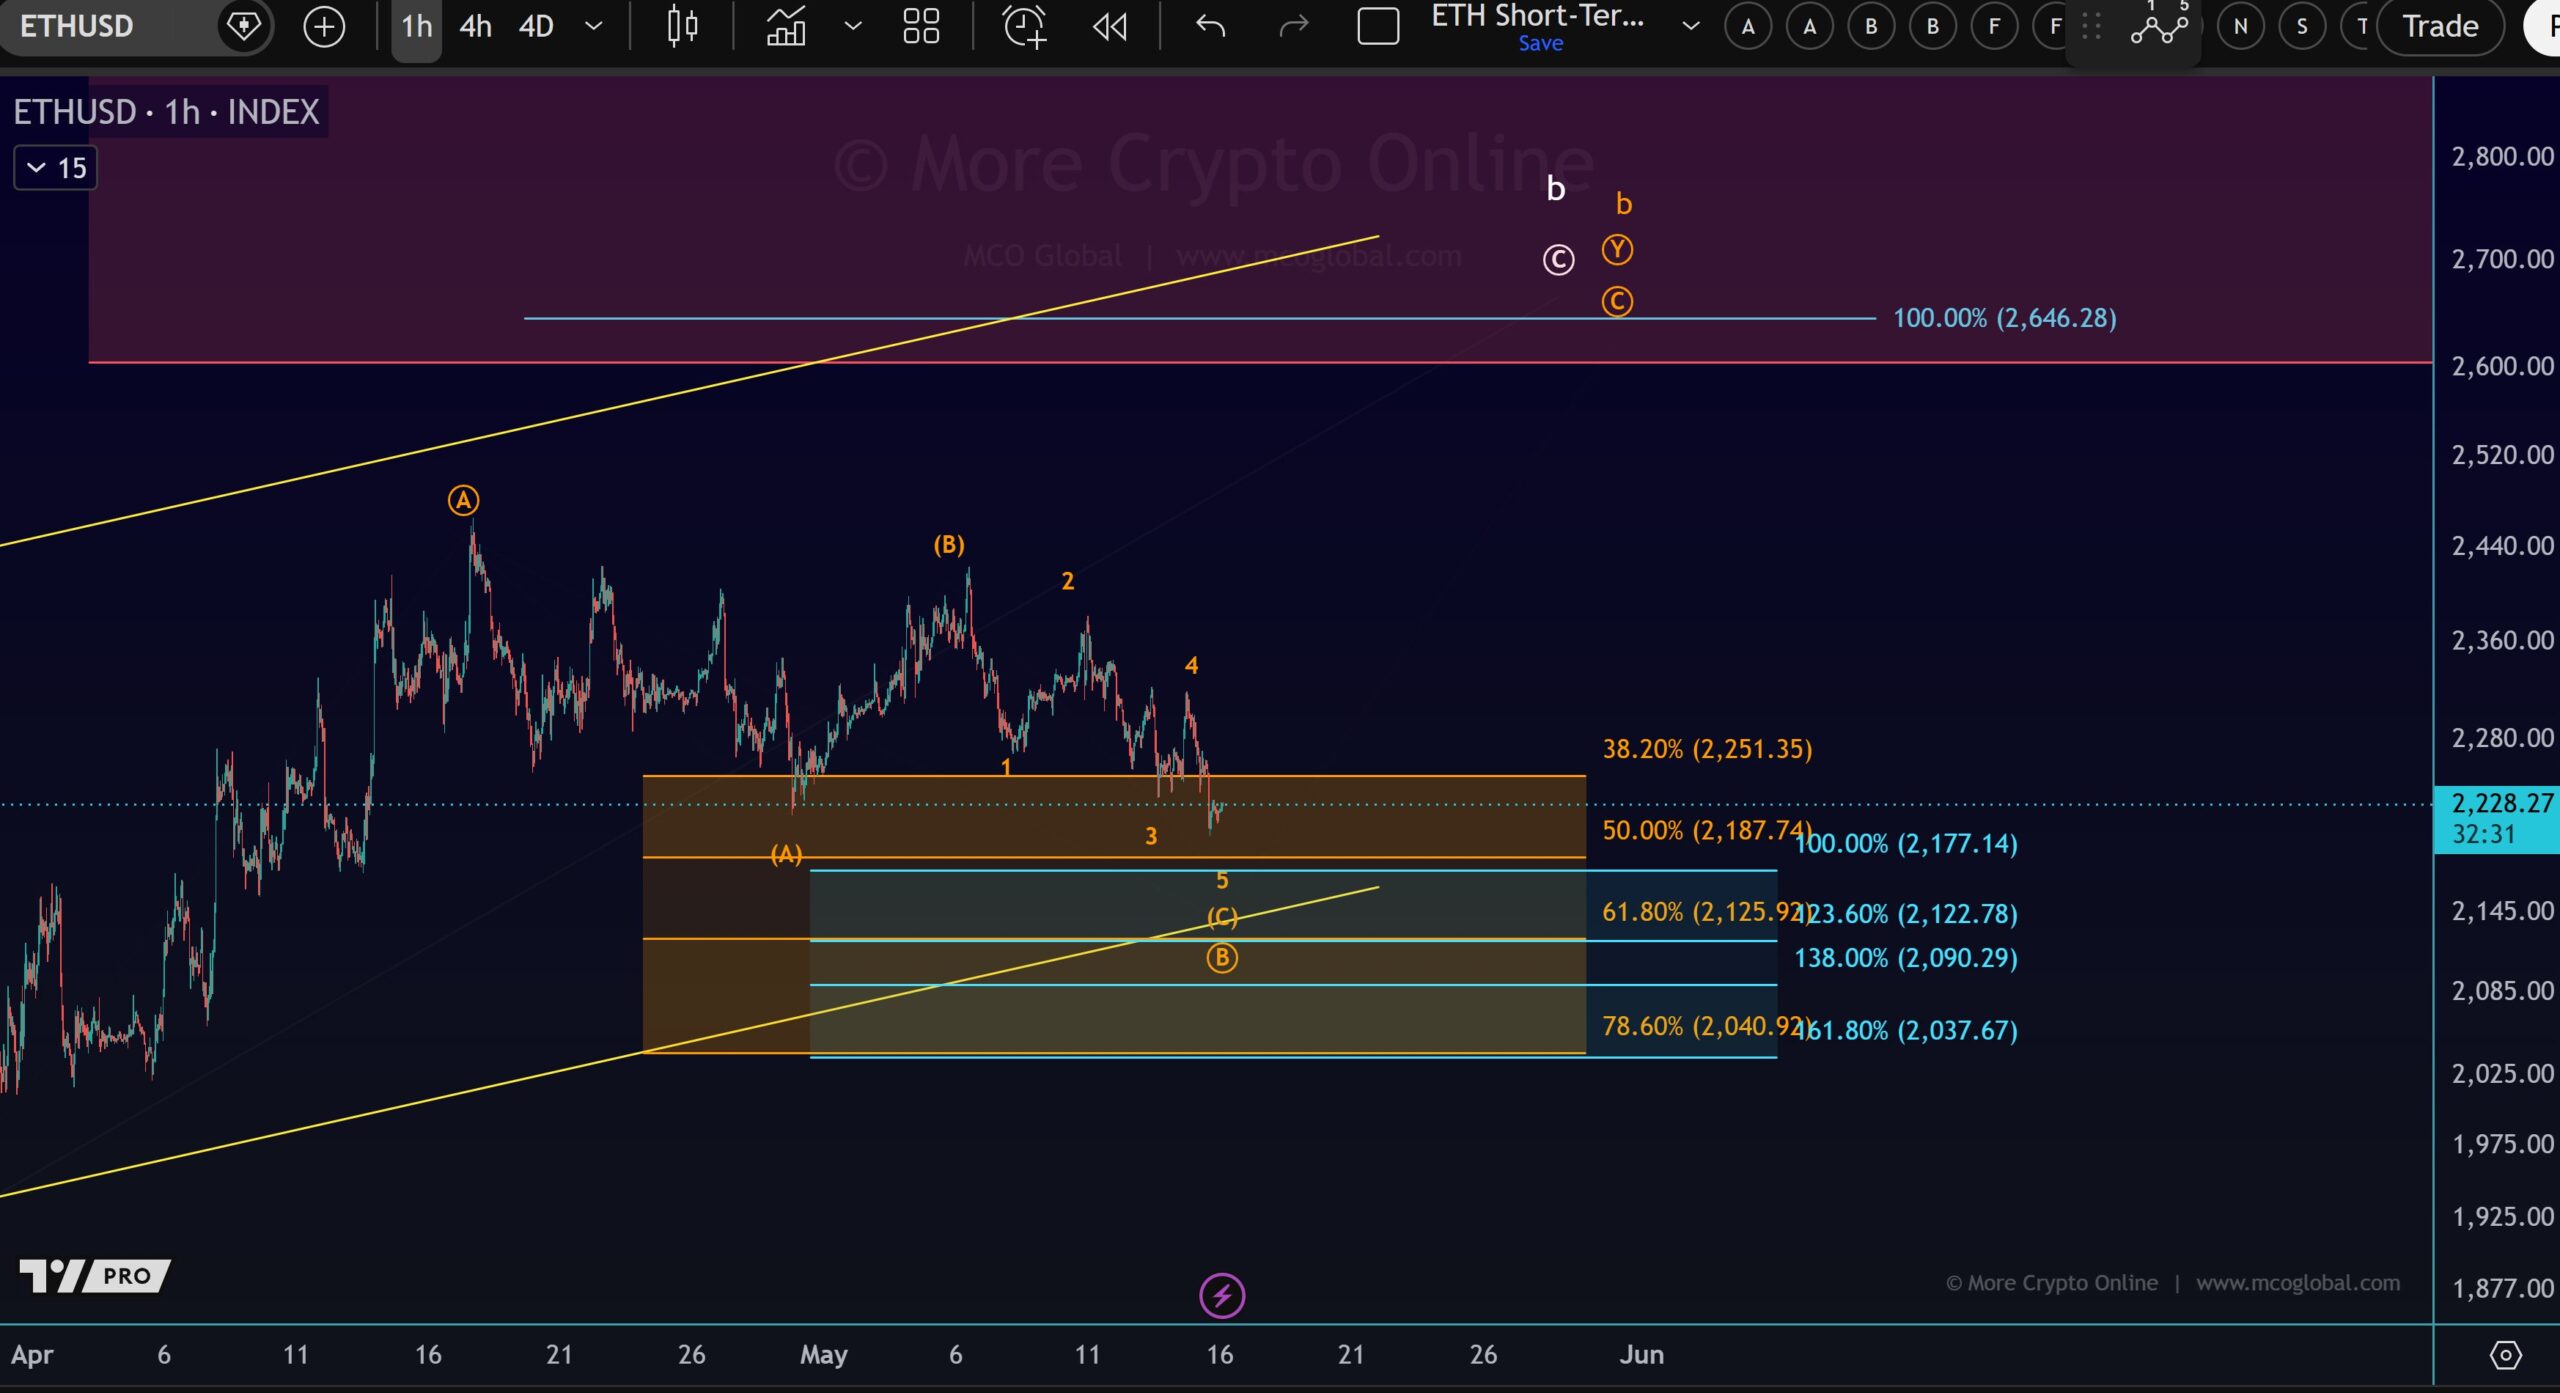Viewport: 2560px width, 1393px height.
Task: Select the S favorite drawing shortcut
Action: 2302,27
